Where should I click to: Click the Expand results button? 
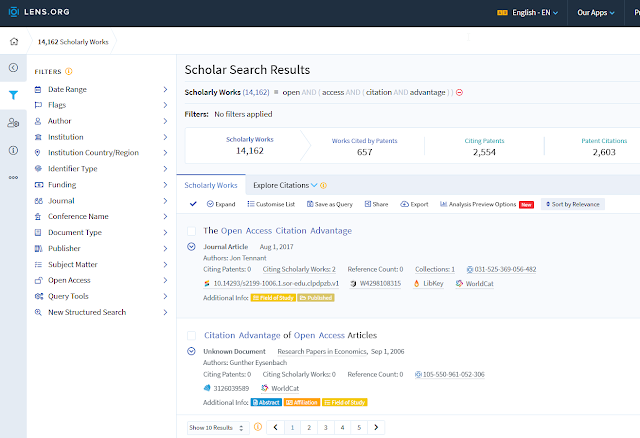pyautogui.click(x=221, y=204)
